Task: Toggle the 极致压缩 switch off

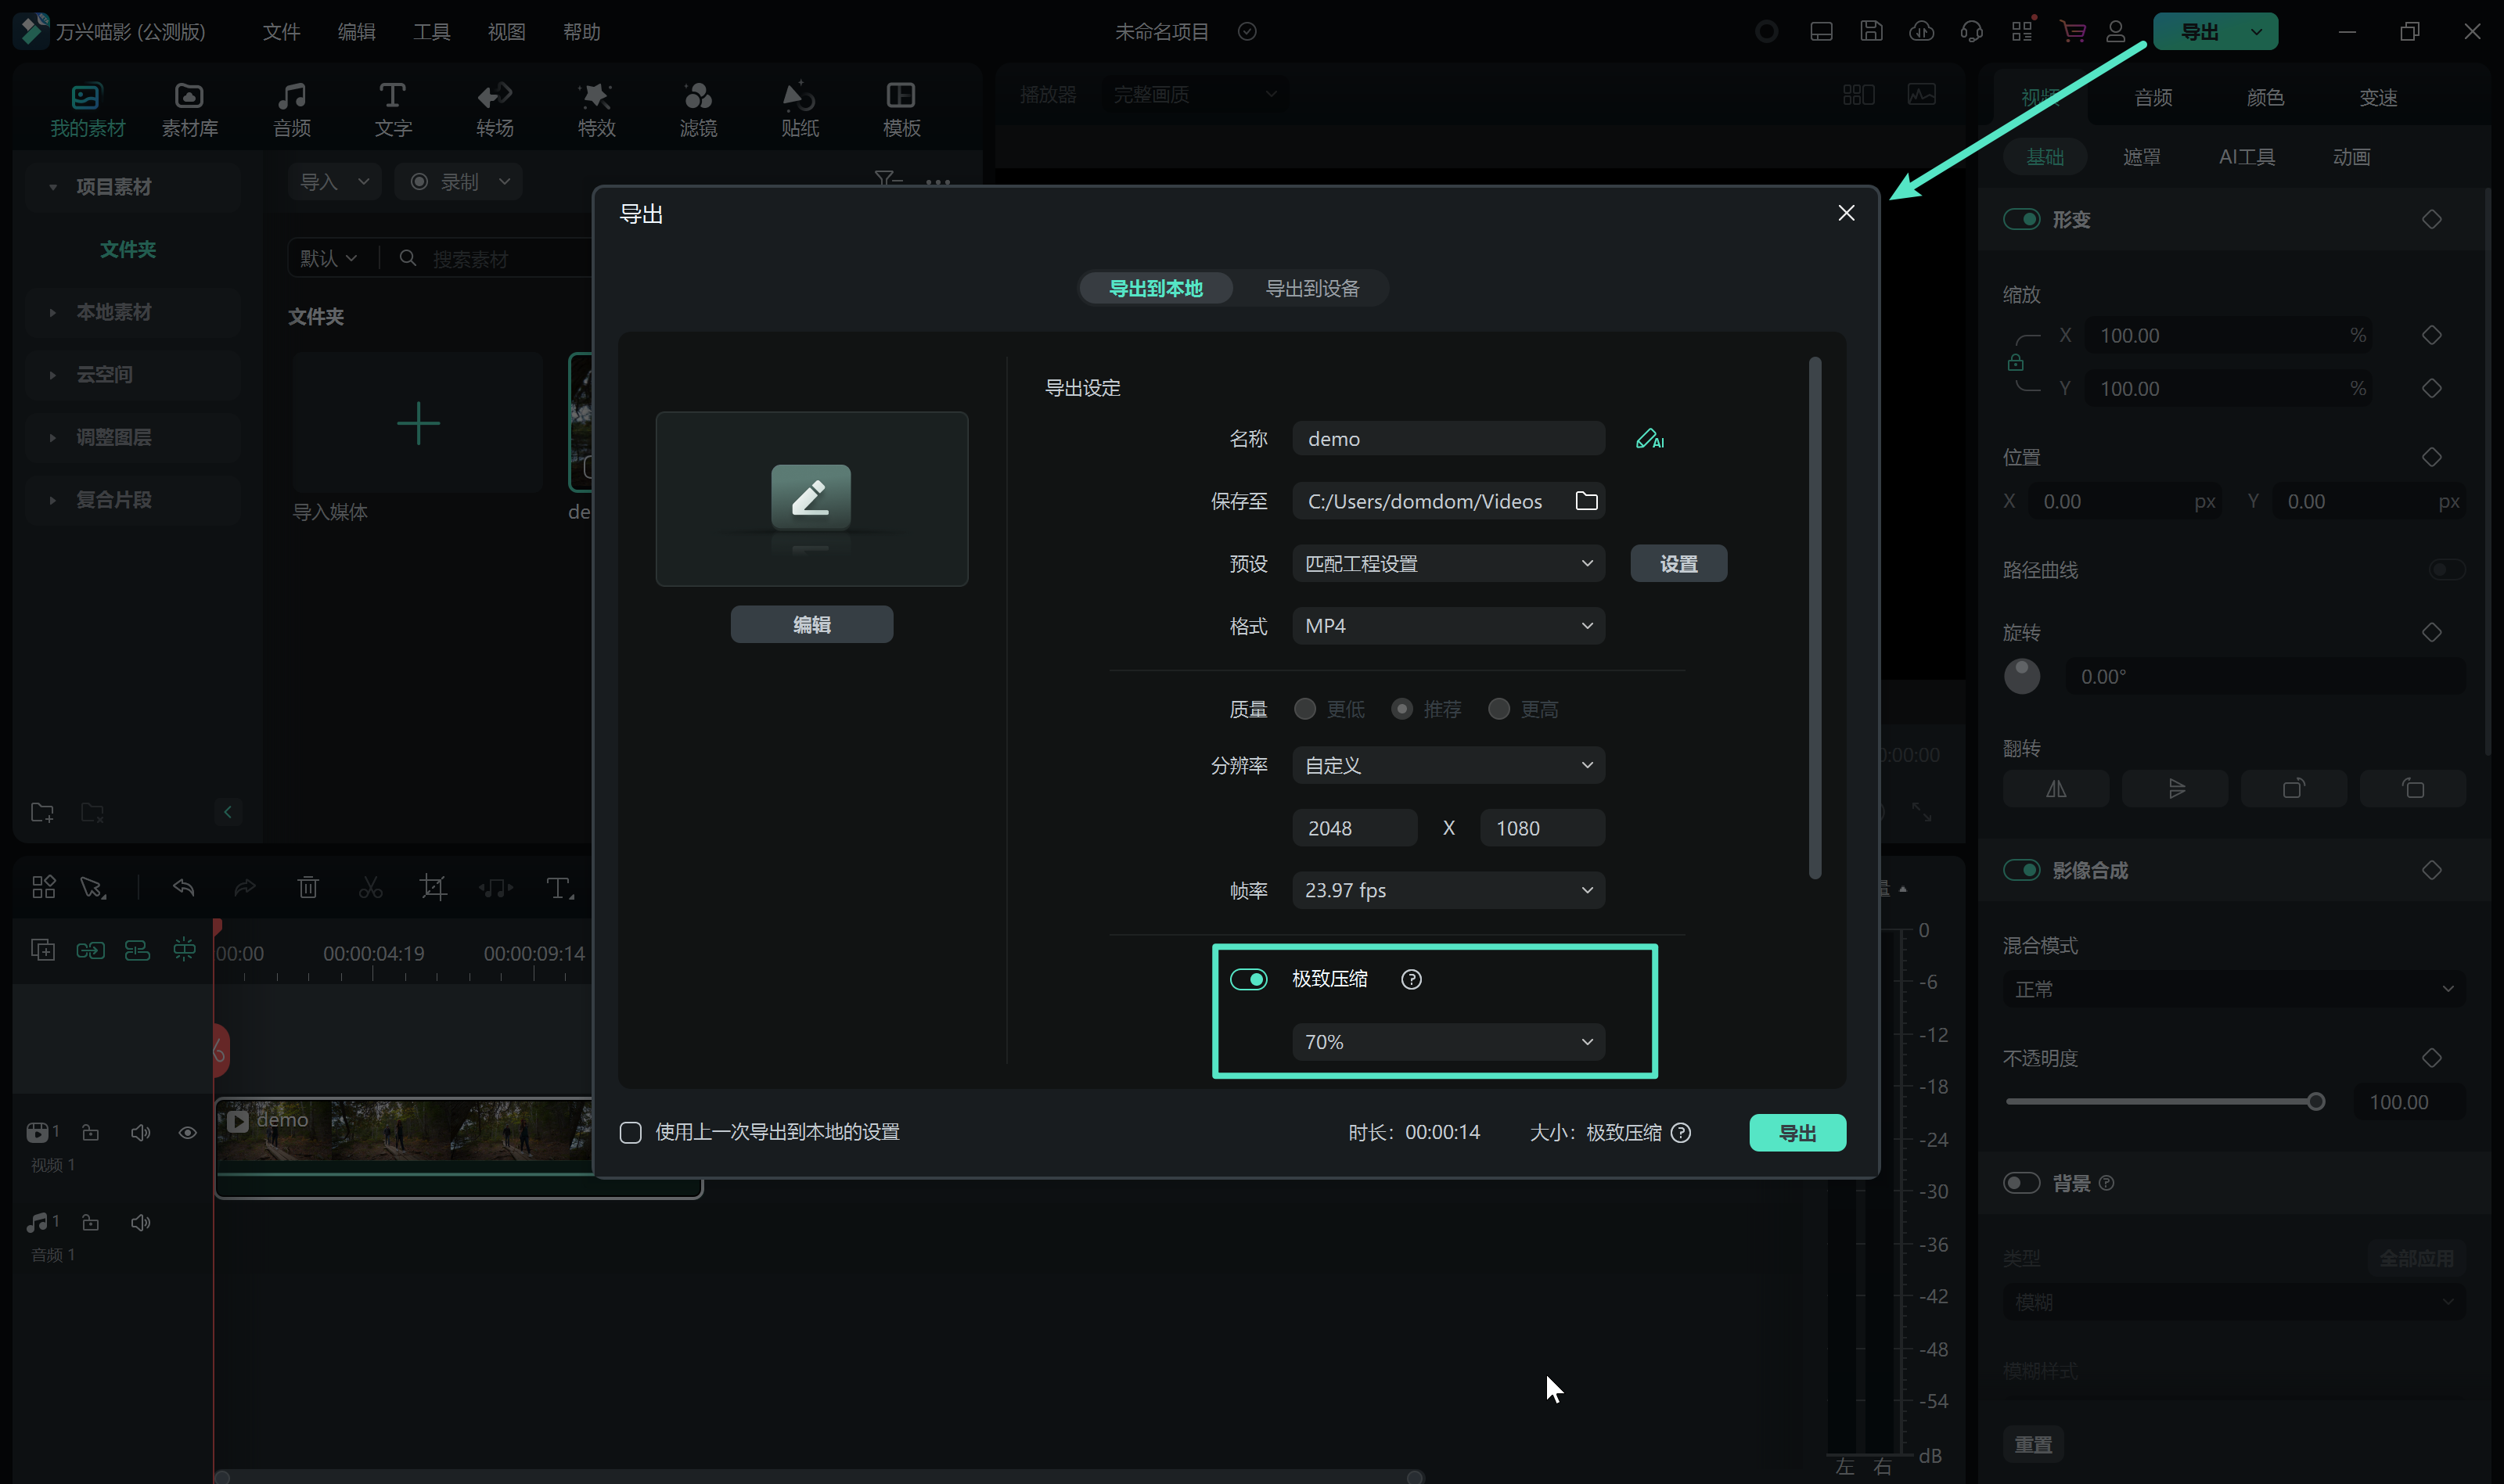Action: coord(1248,979)
